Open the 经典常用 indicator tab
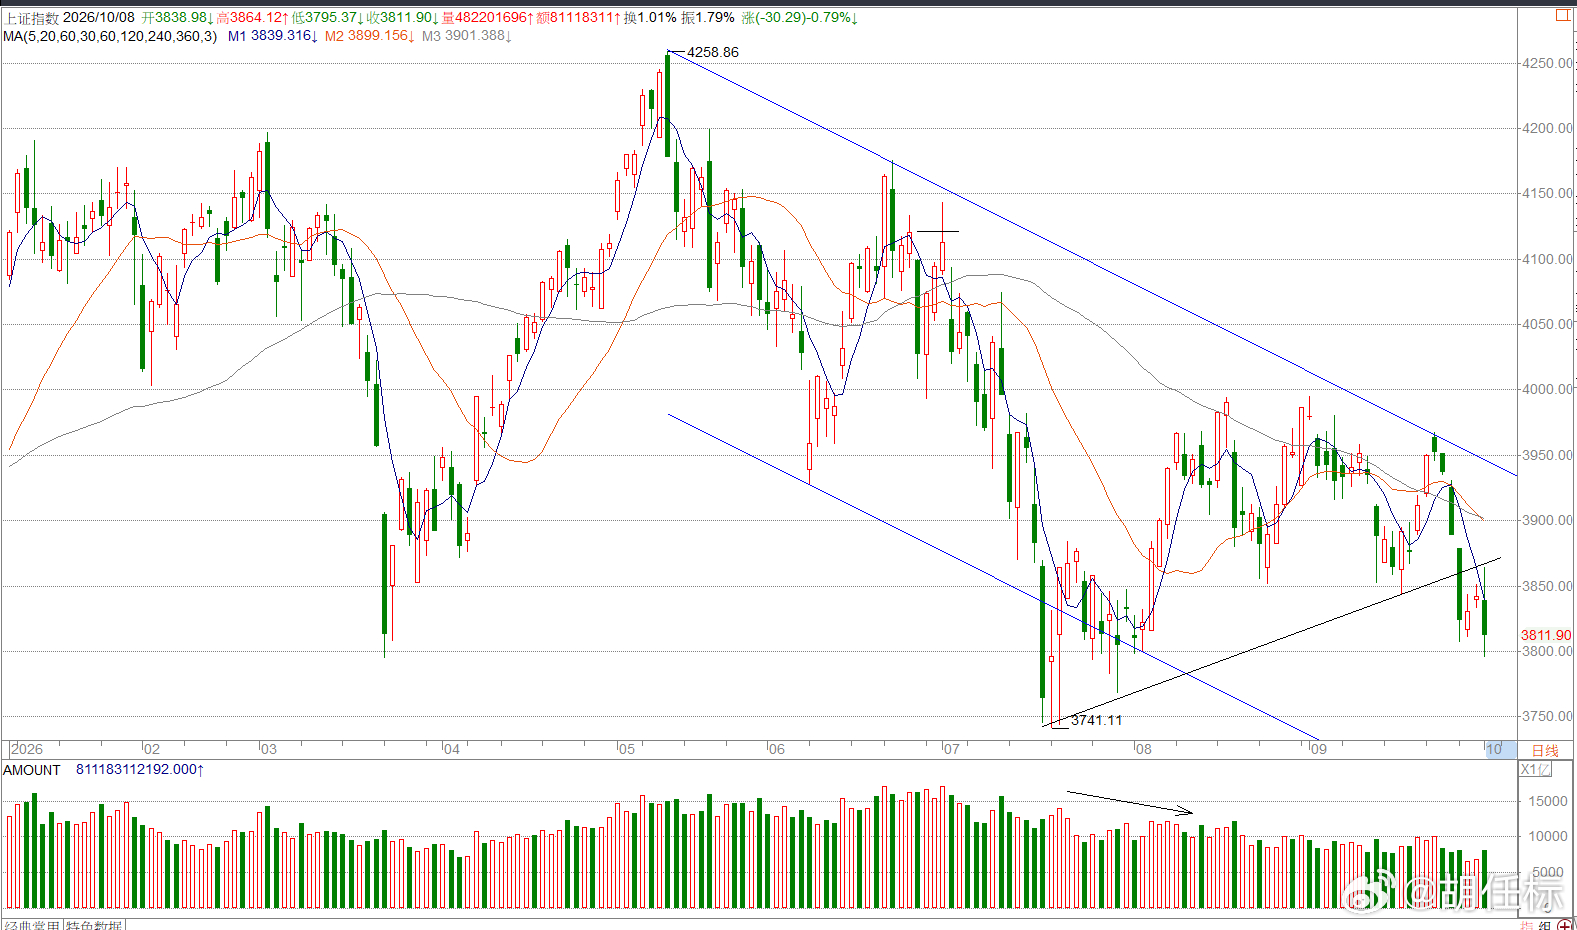This screenshot has height=930, width=1577. tap(33, 926)
